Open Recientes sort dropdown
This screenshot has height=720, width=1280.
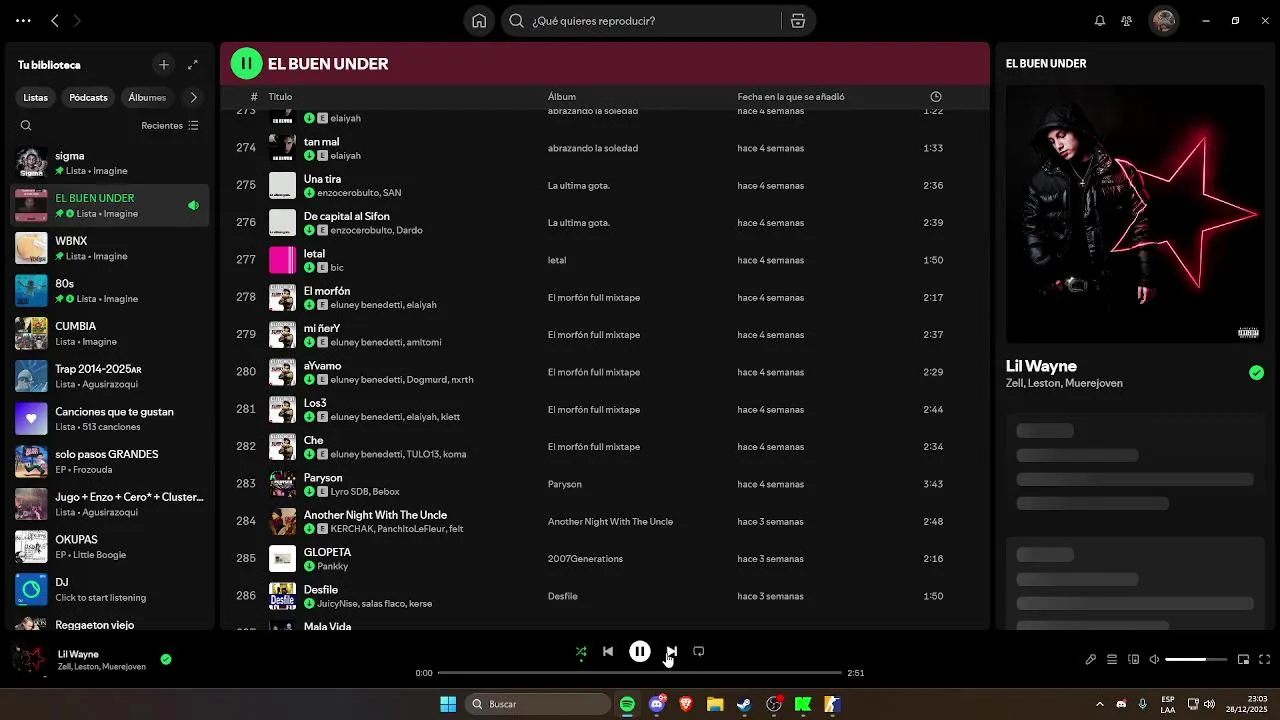pos(170,126)
